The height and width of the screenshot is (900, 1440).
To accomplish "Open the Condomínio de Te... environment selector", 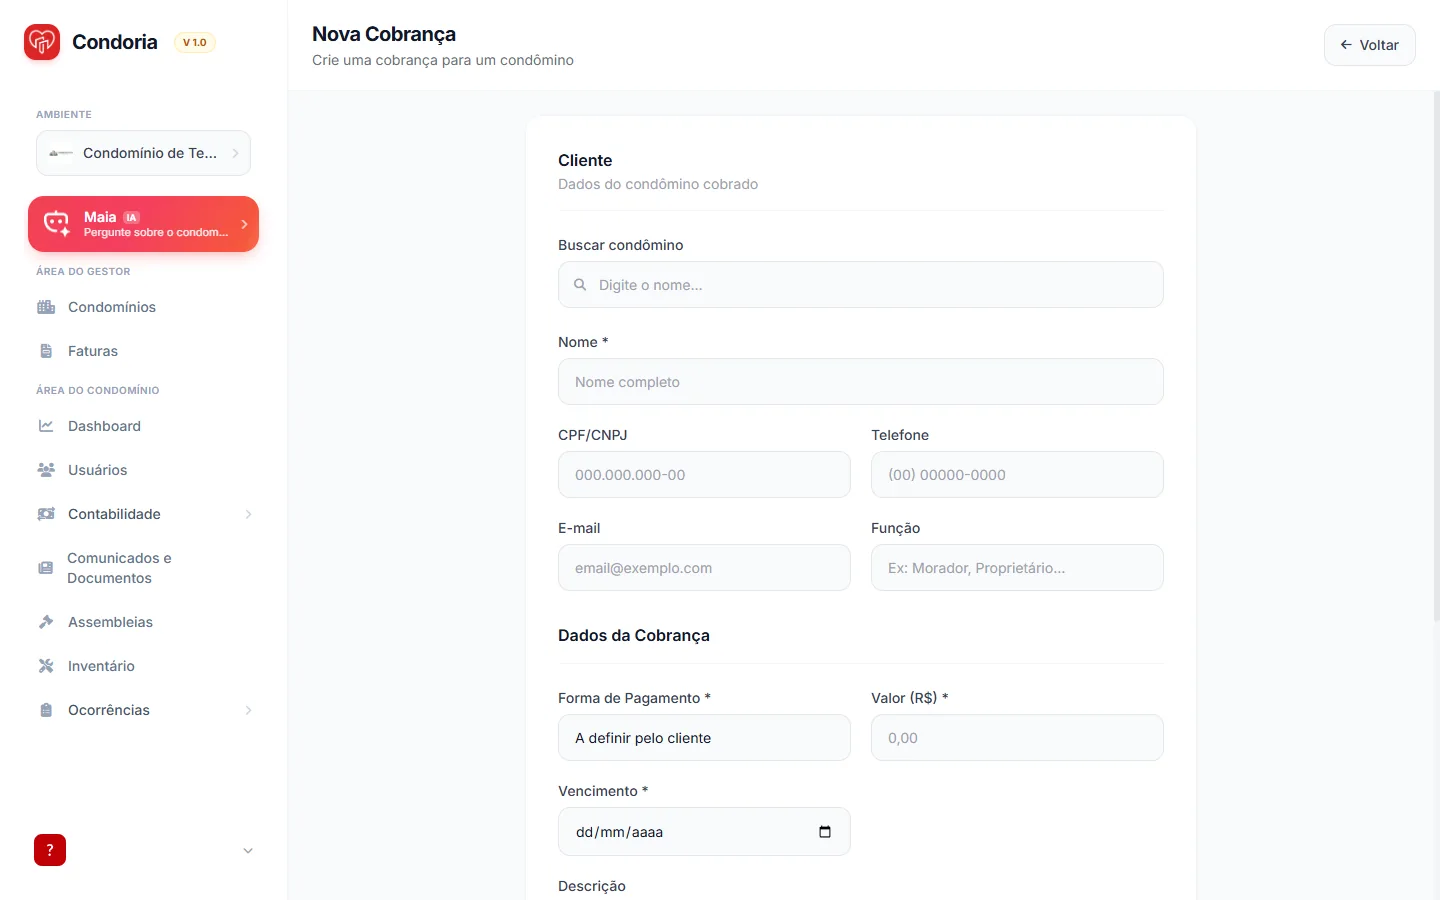I will click(144, 153).
